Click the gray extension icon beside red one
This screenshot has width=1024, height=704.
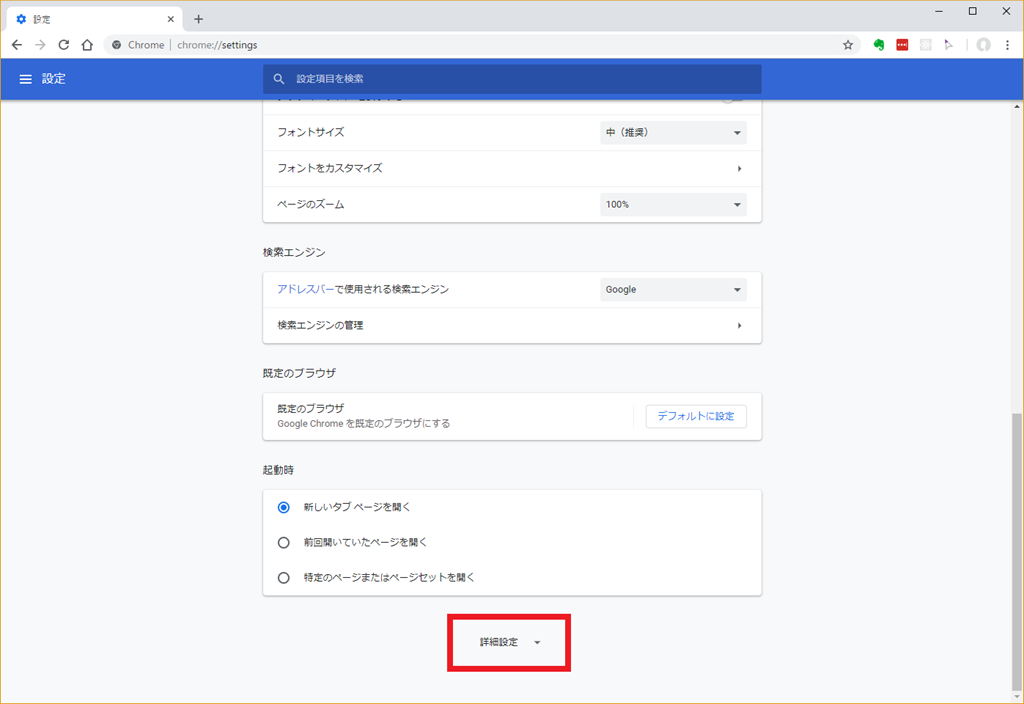tap(925, 45)
